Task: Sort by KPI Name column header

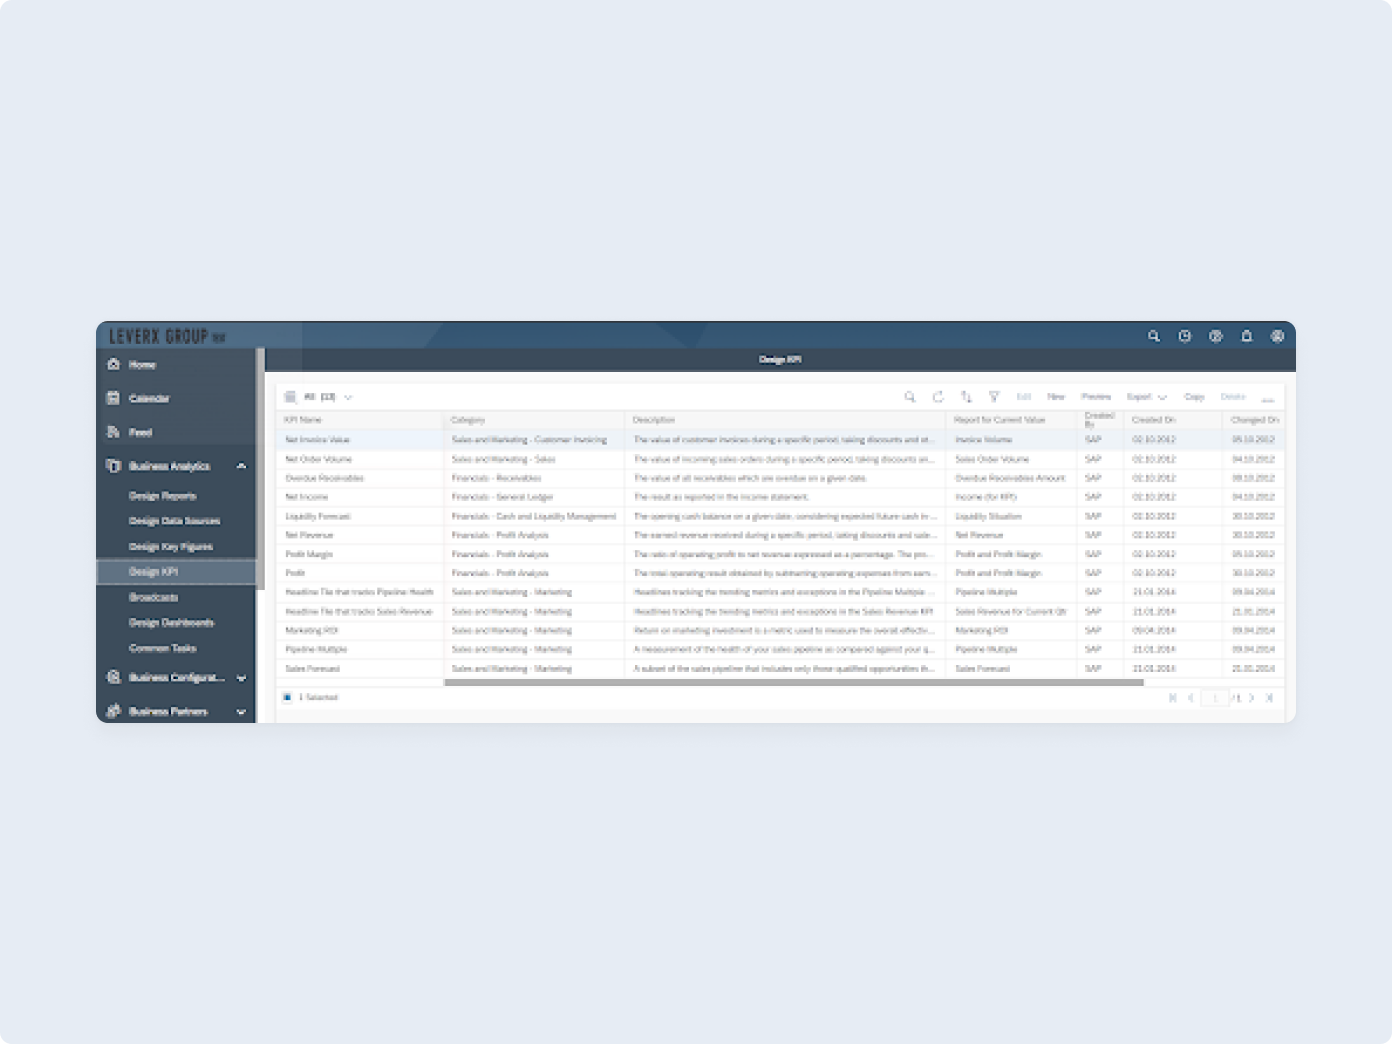Action: point(360,420)
